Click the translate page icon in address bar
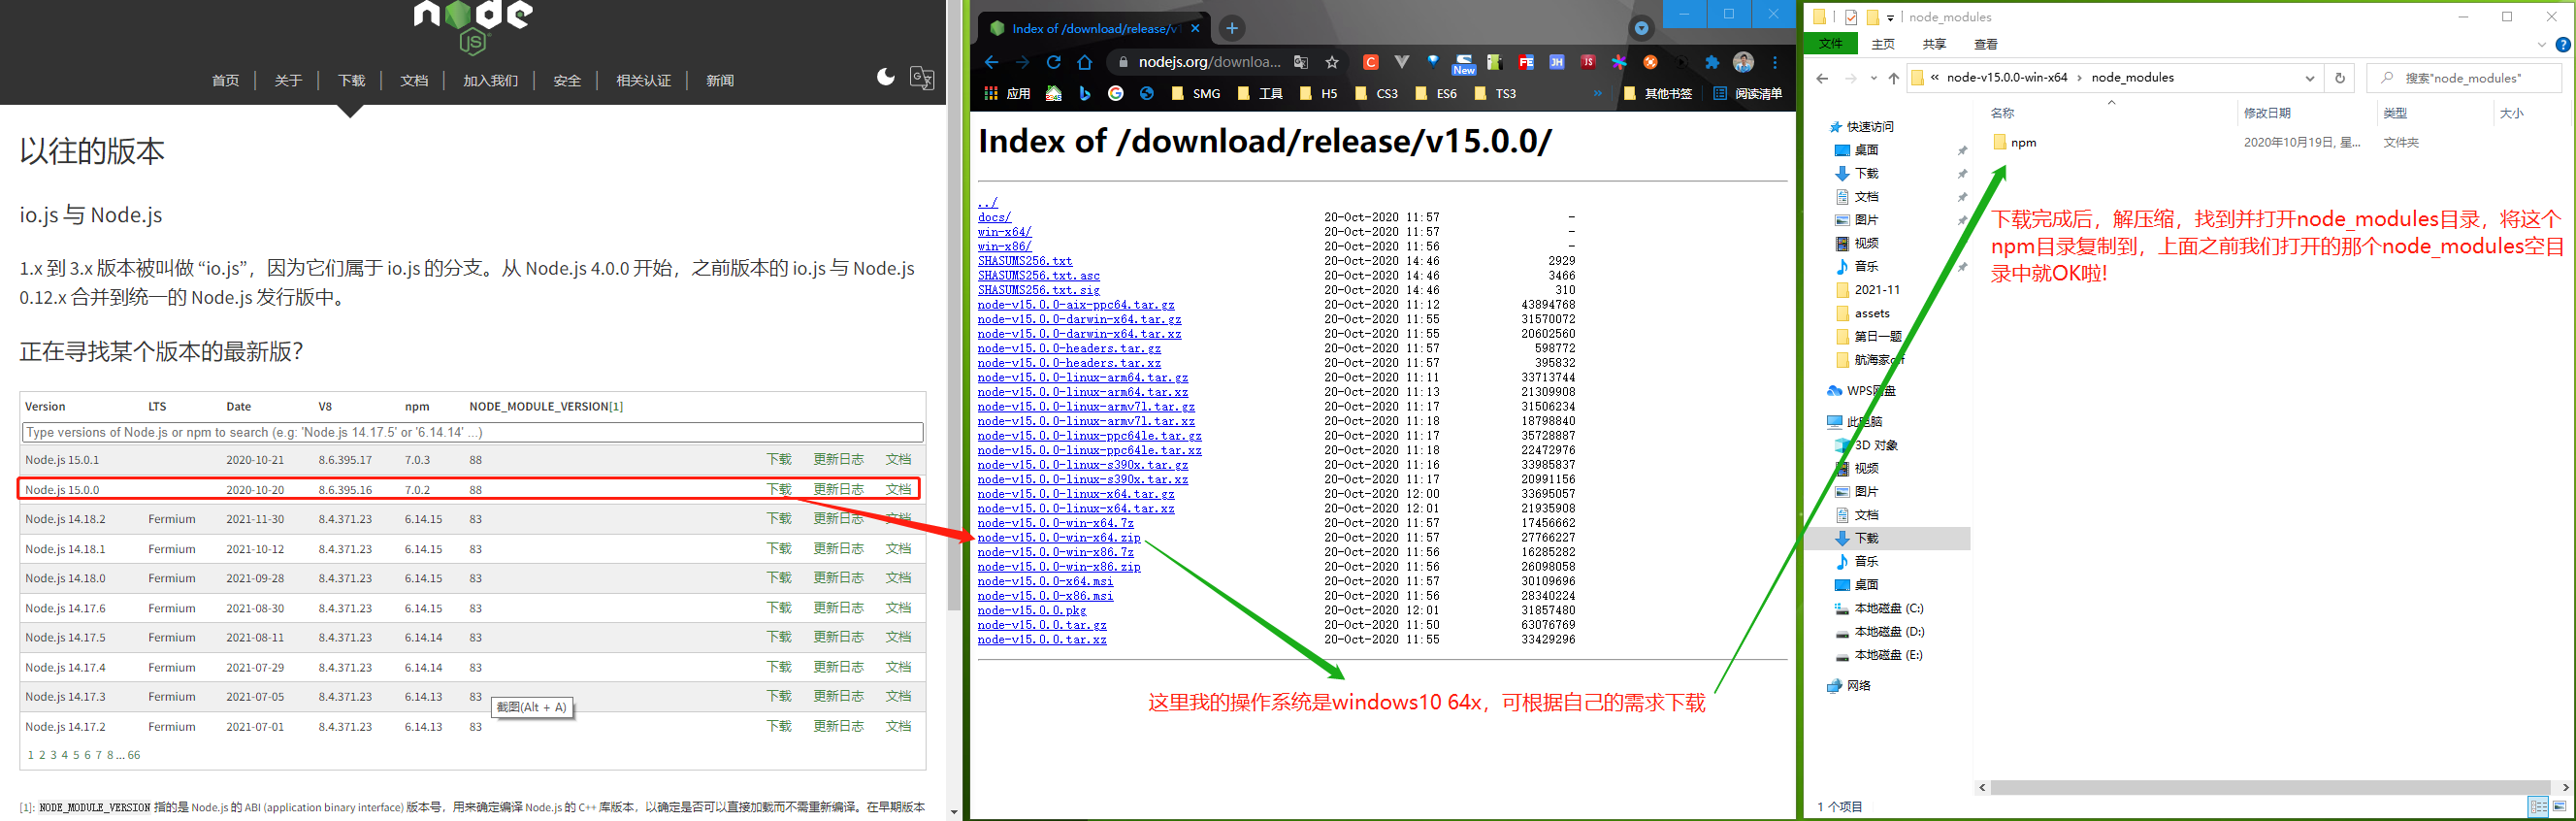 pos(1301,62)
